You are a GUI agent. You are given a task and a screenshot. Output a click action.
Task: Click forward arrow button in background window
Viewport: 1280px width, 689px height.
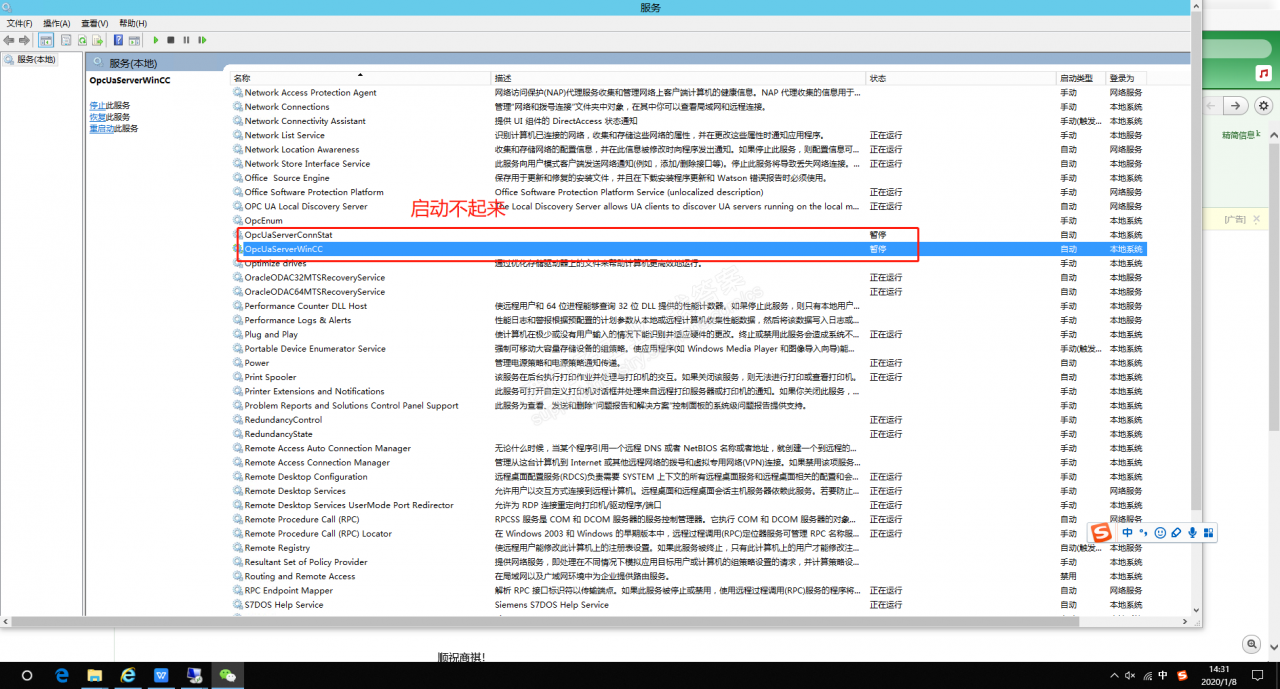(1237, 106)
